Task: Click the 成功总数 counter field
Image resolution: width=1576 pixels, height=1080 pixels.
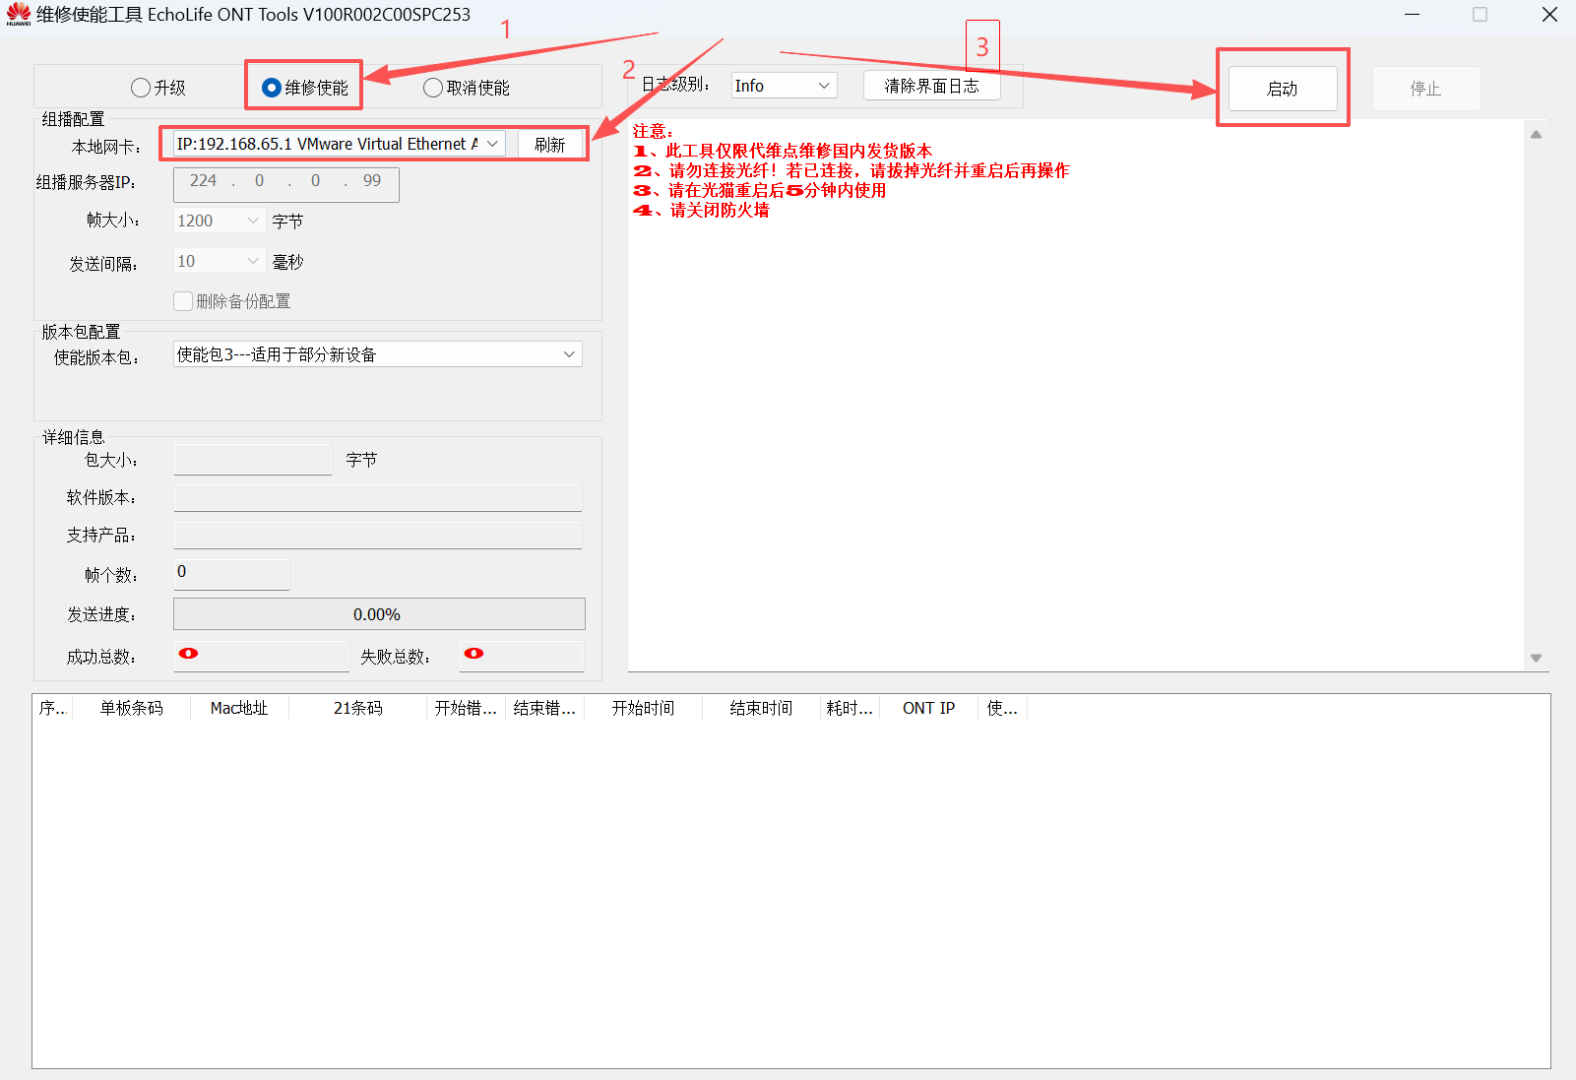Action: pos(261,656)
